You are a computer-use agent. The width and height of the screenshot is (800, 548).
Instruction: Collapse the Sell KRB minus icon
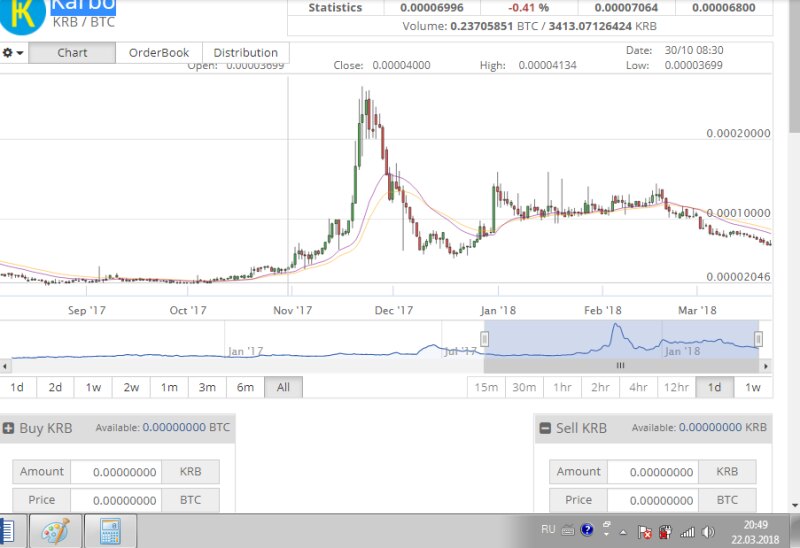pos(545,428)
